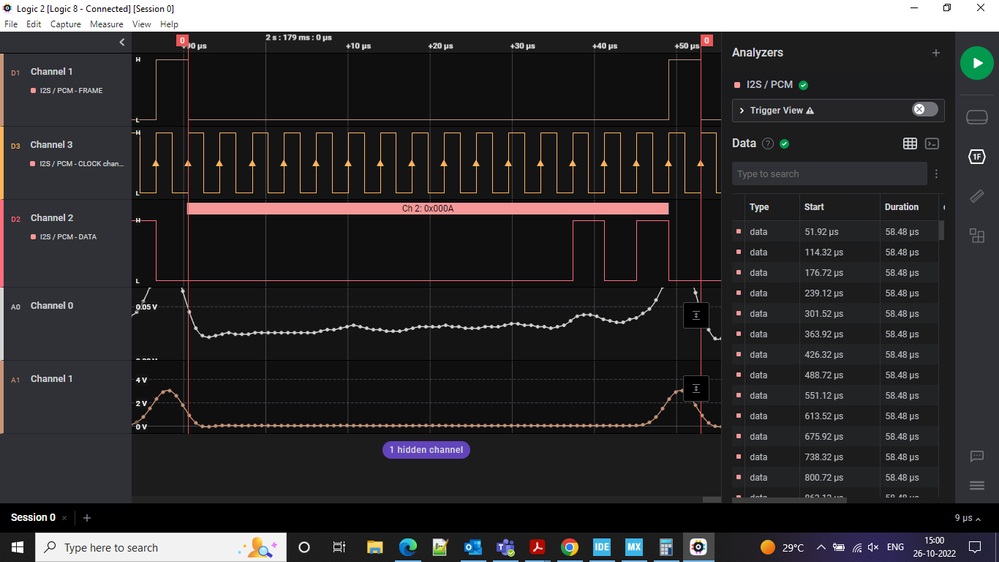Add a new session tab
Viewport: 999px width, 562px height.
tap(87, 518)
